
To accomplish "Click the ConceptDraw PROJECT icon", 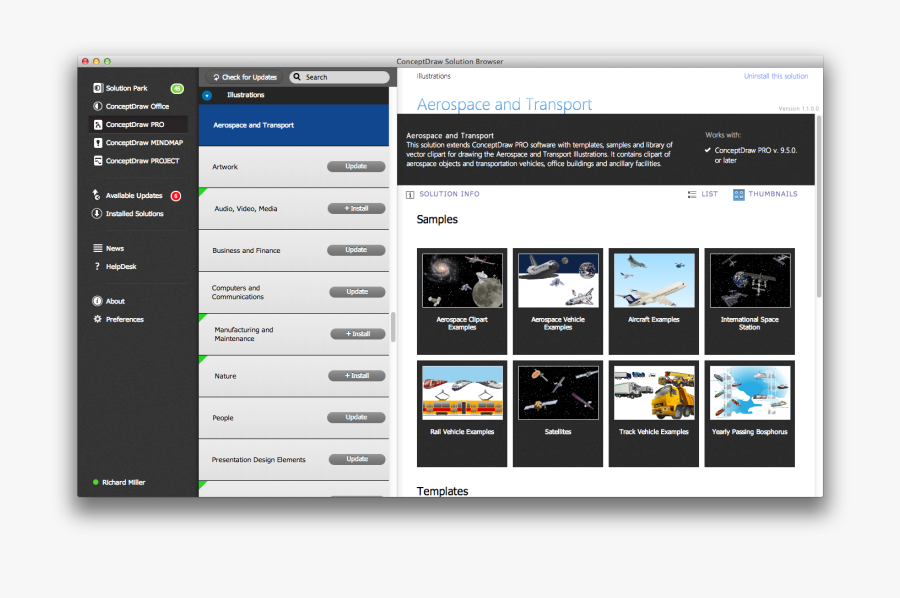I will (98, 161).
